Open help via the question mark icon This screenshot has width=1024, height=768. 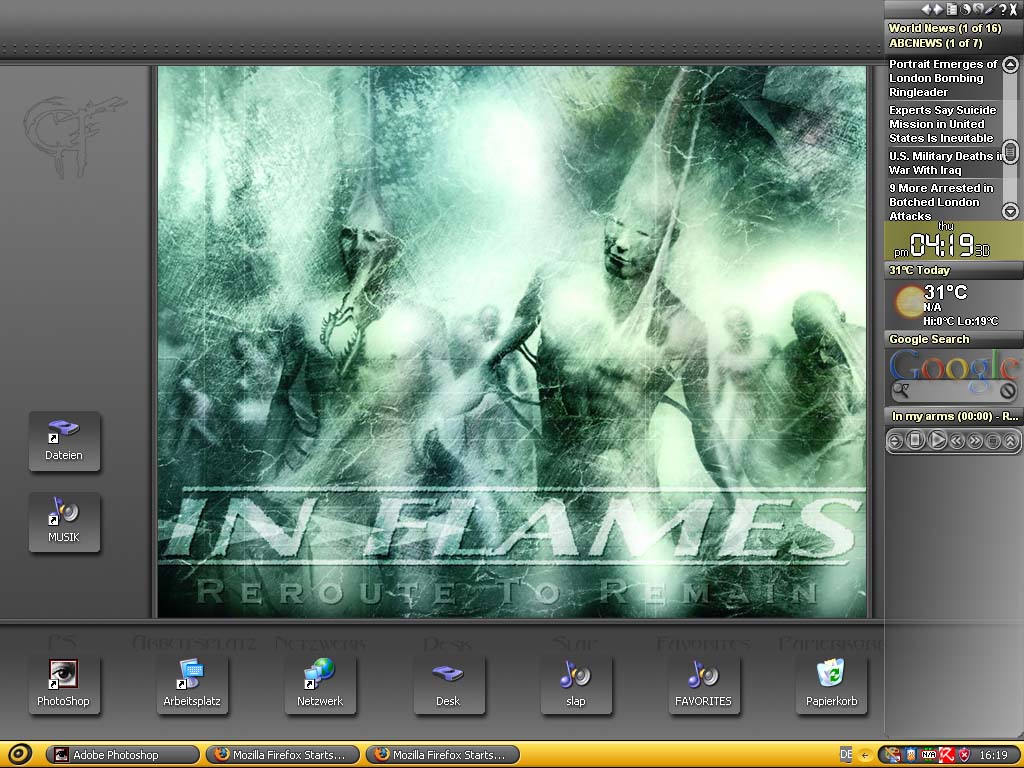tap(1002, 9)
